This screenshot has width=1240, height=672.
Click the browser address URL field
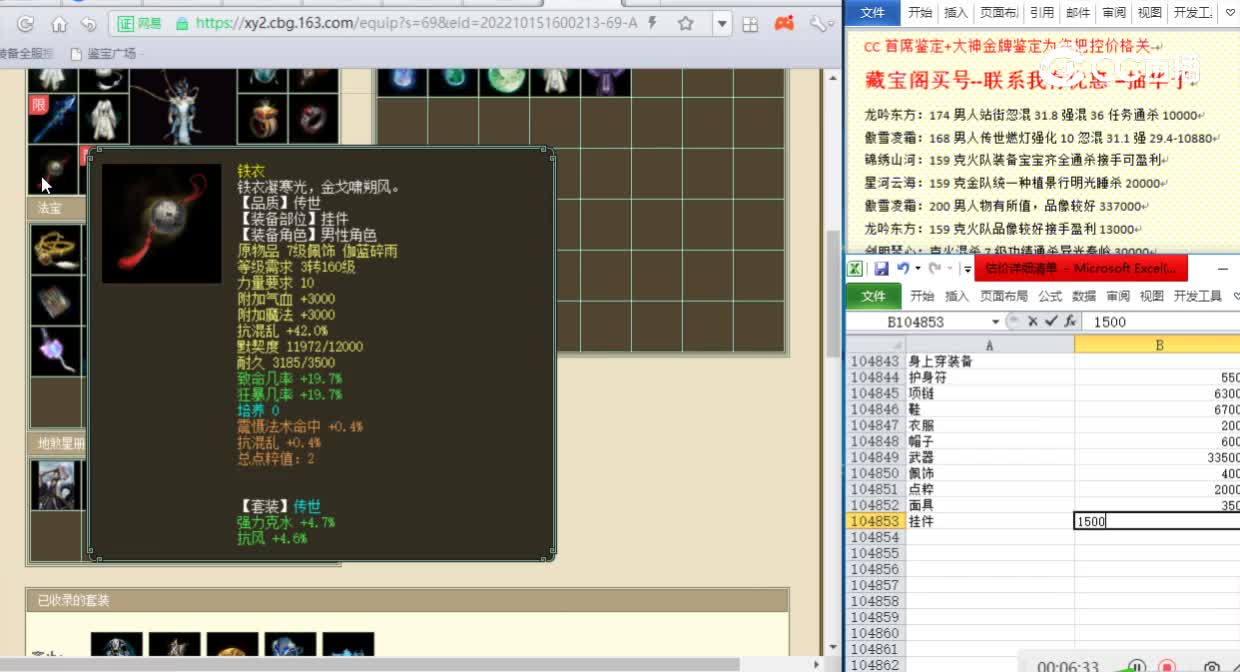point(416,23)
